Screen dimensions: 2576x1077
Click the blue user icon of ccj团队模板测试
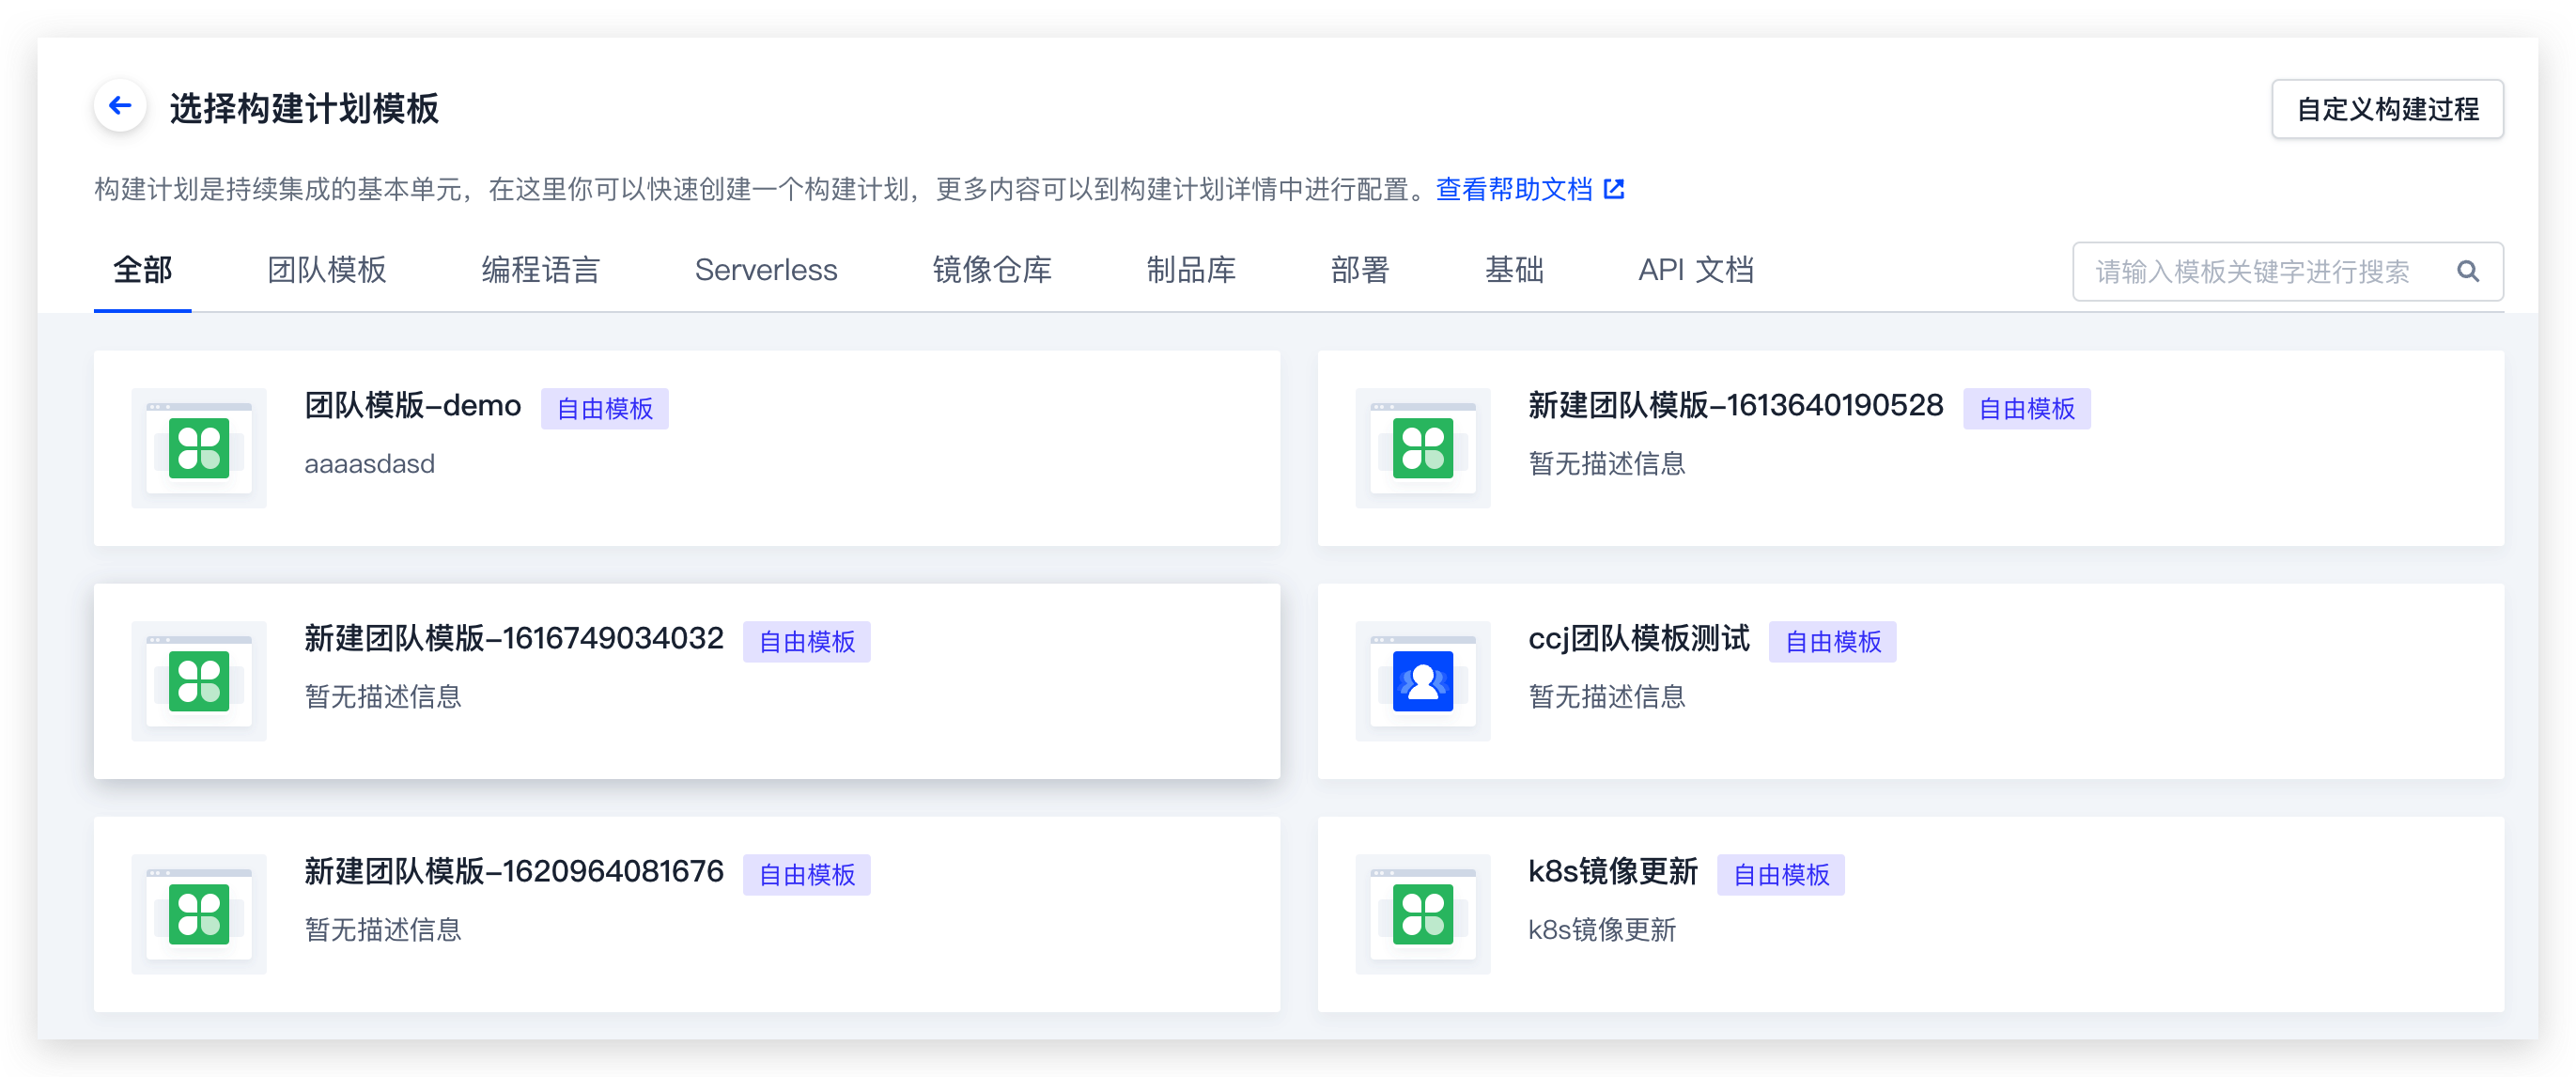coord(1422,681)
